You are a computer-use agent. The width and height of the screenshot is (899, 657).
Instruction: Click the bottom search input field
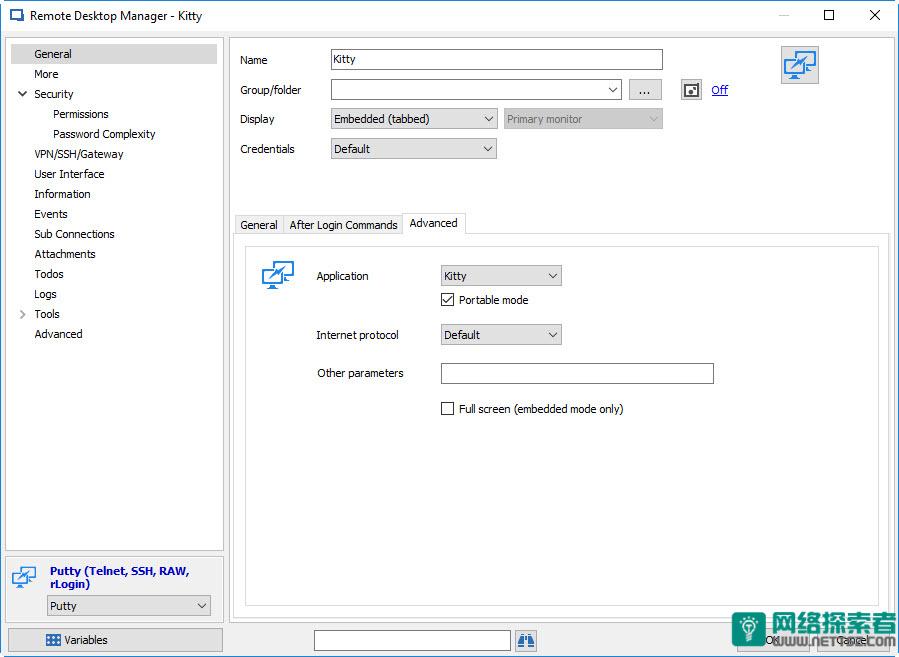tap(412, 640)
